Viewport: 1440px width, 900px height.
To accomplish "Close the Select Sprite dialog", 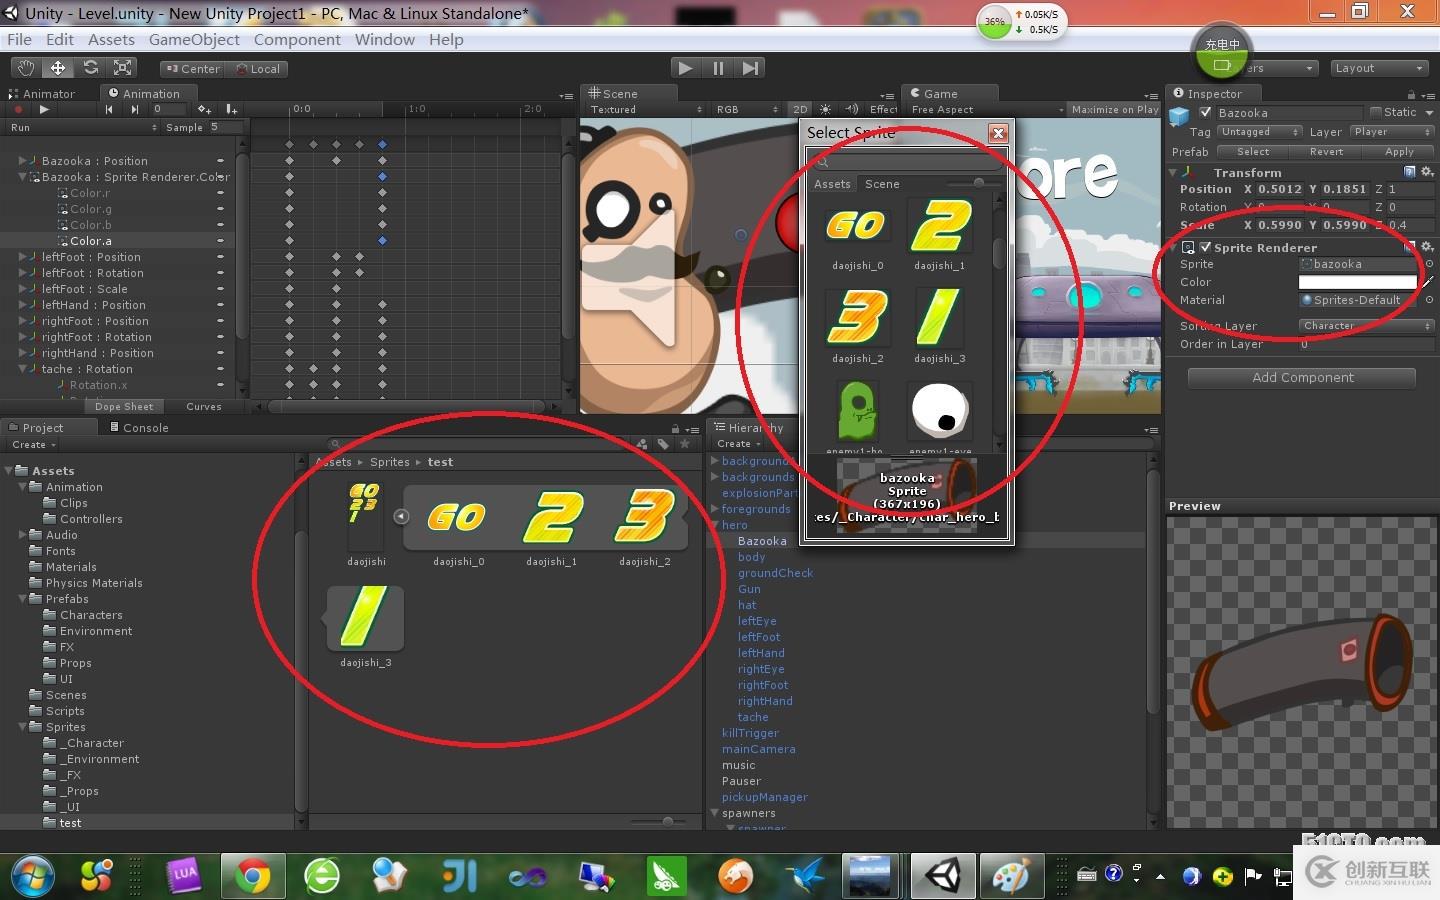I will point(998,133).
